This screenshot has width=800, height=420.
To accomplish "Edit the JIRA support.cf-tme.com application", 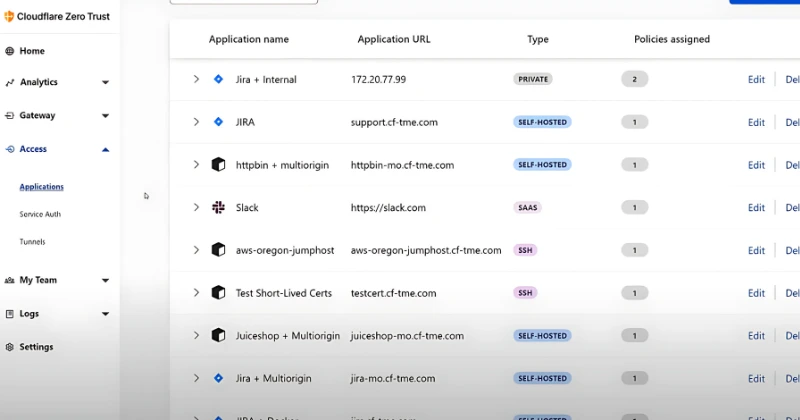I will tap(756, 123).
